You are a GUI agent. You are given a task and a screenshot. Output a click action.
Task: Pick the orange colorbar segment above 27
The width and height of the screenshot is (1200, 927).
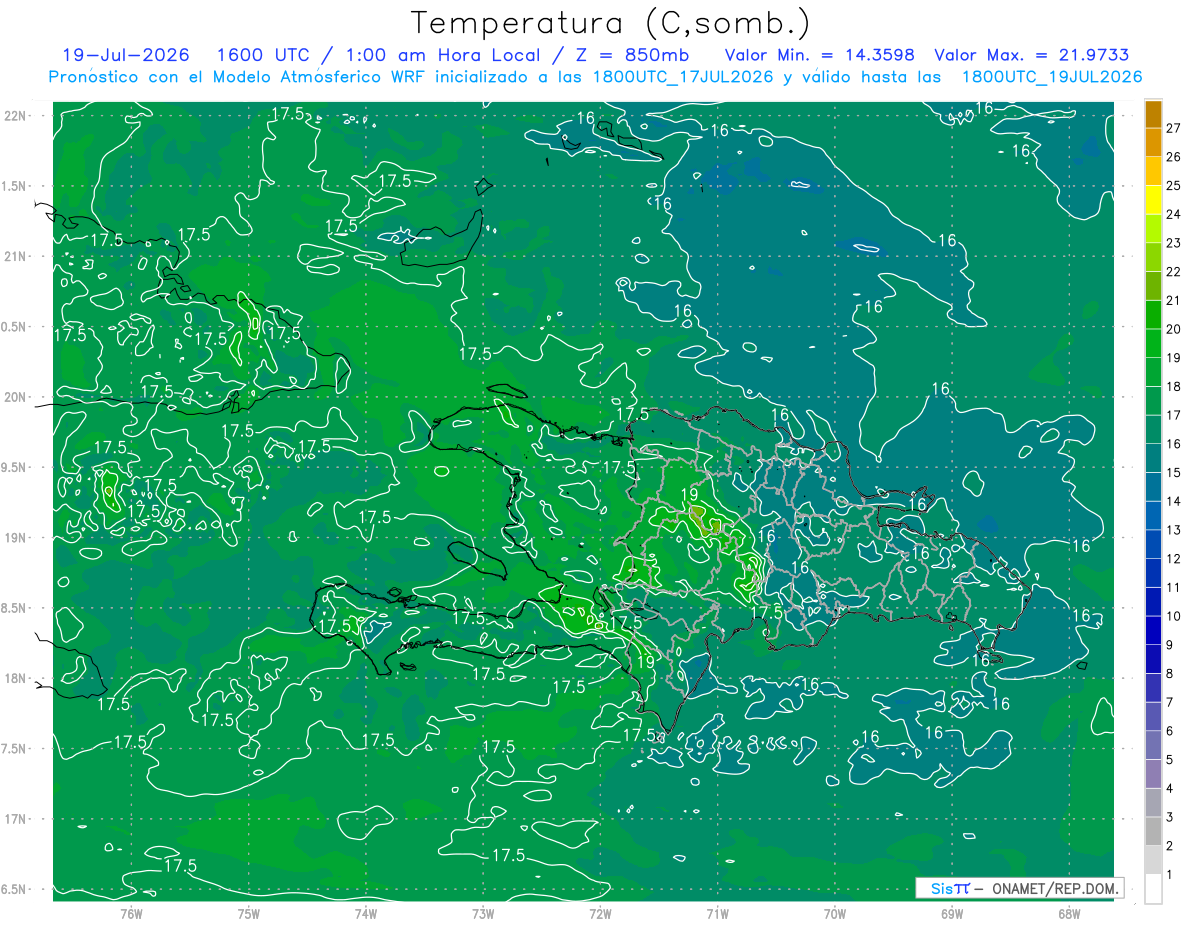tap(1153, 114)
